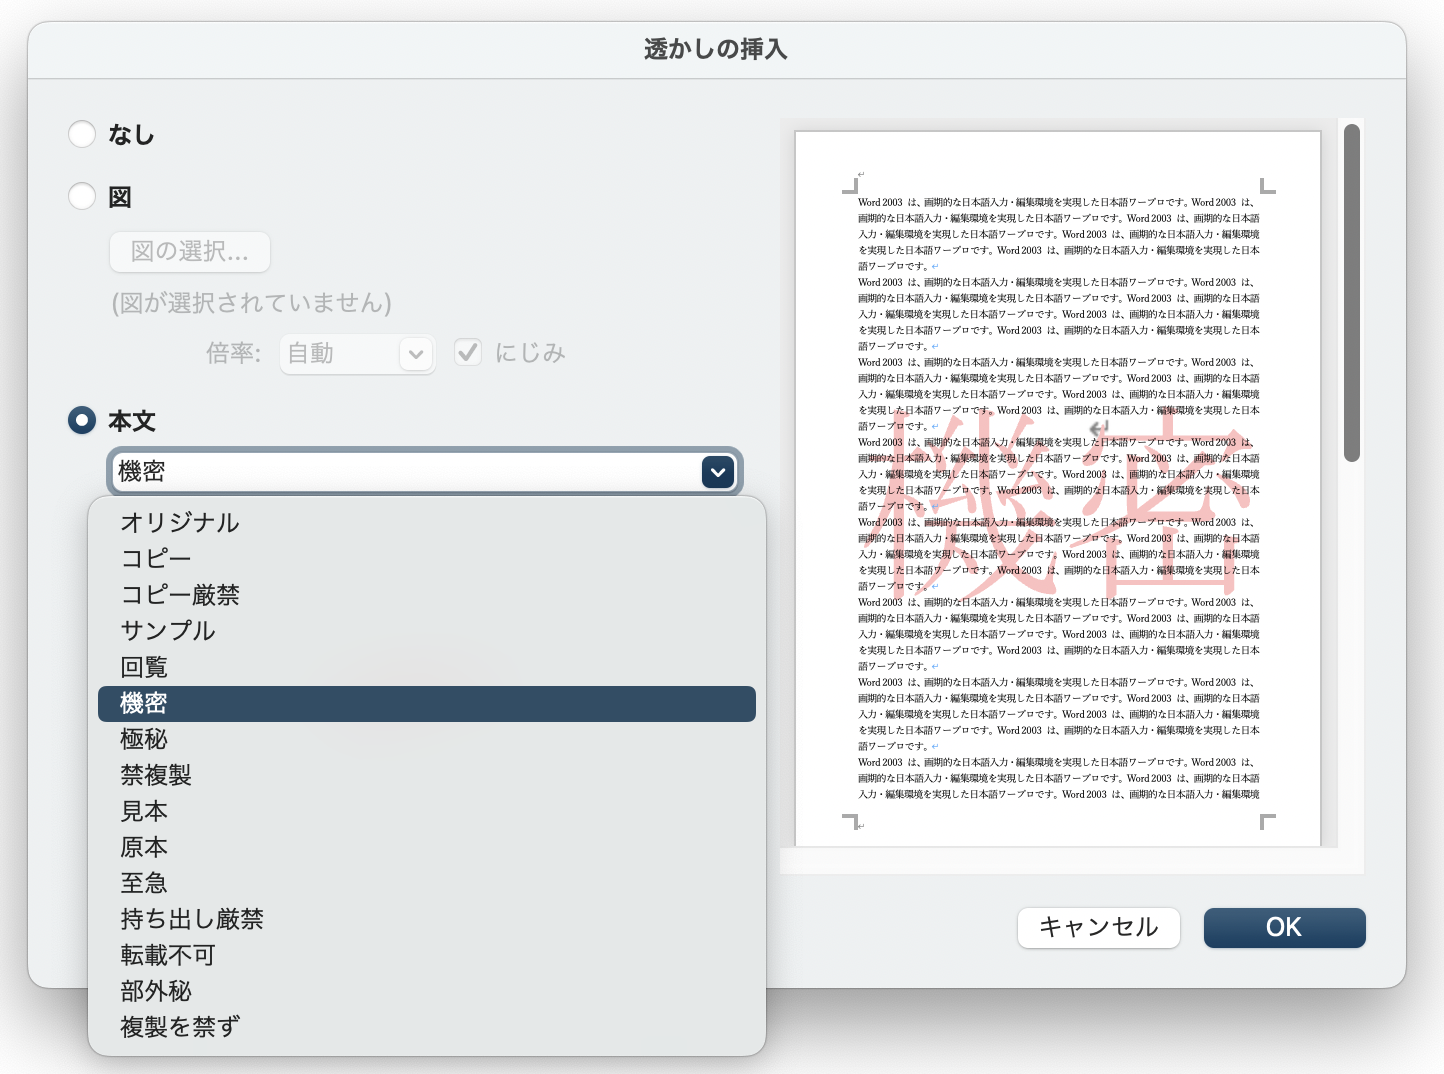The width and height of the screenshot is (1444, 1074).
Task: Select the なし radio button
Action: 82,133
